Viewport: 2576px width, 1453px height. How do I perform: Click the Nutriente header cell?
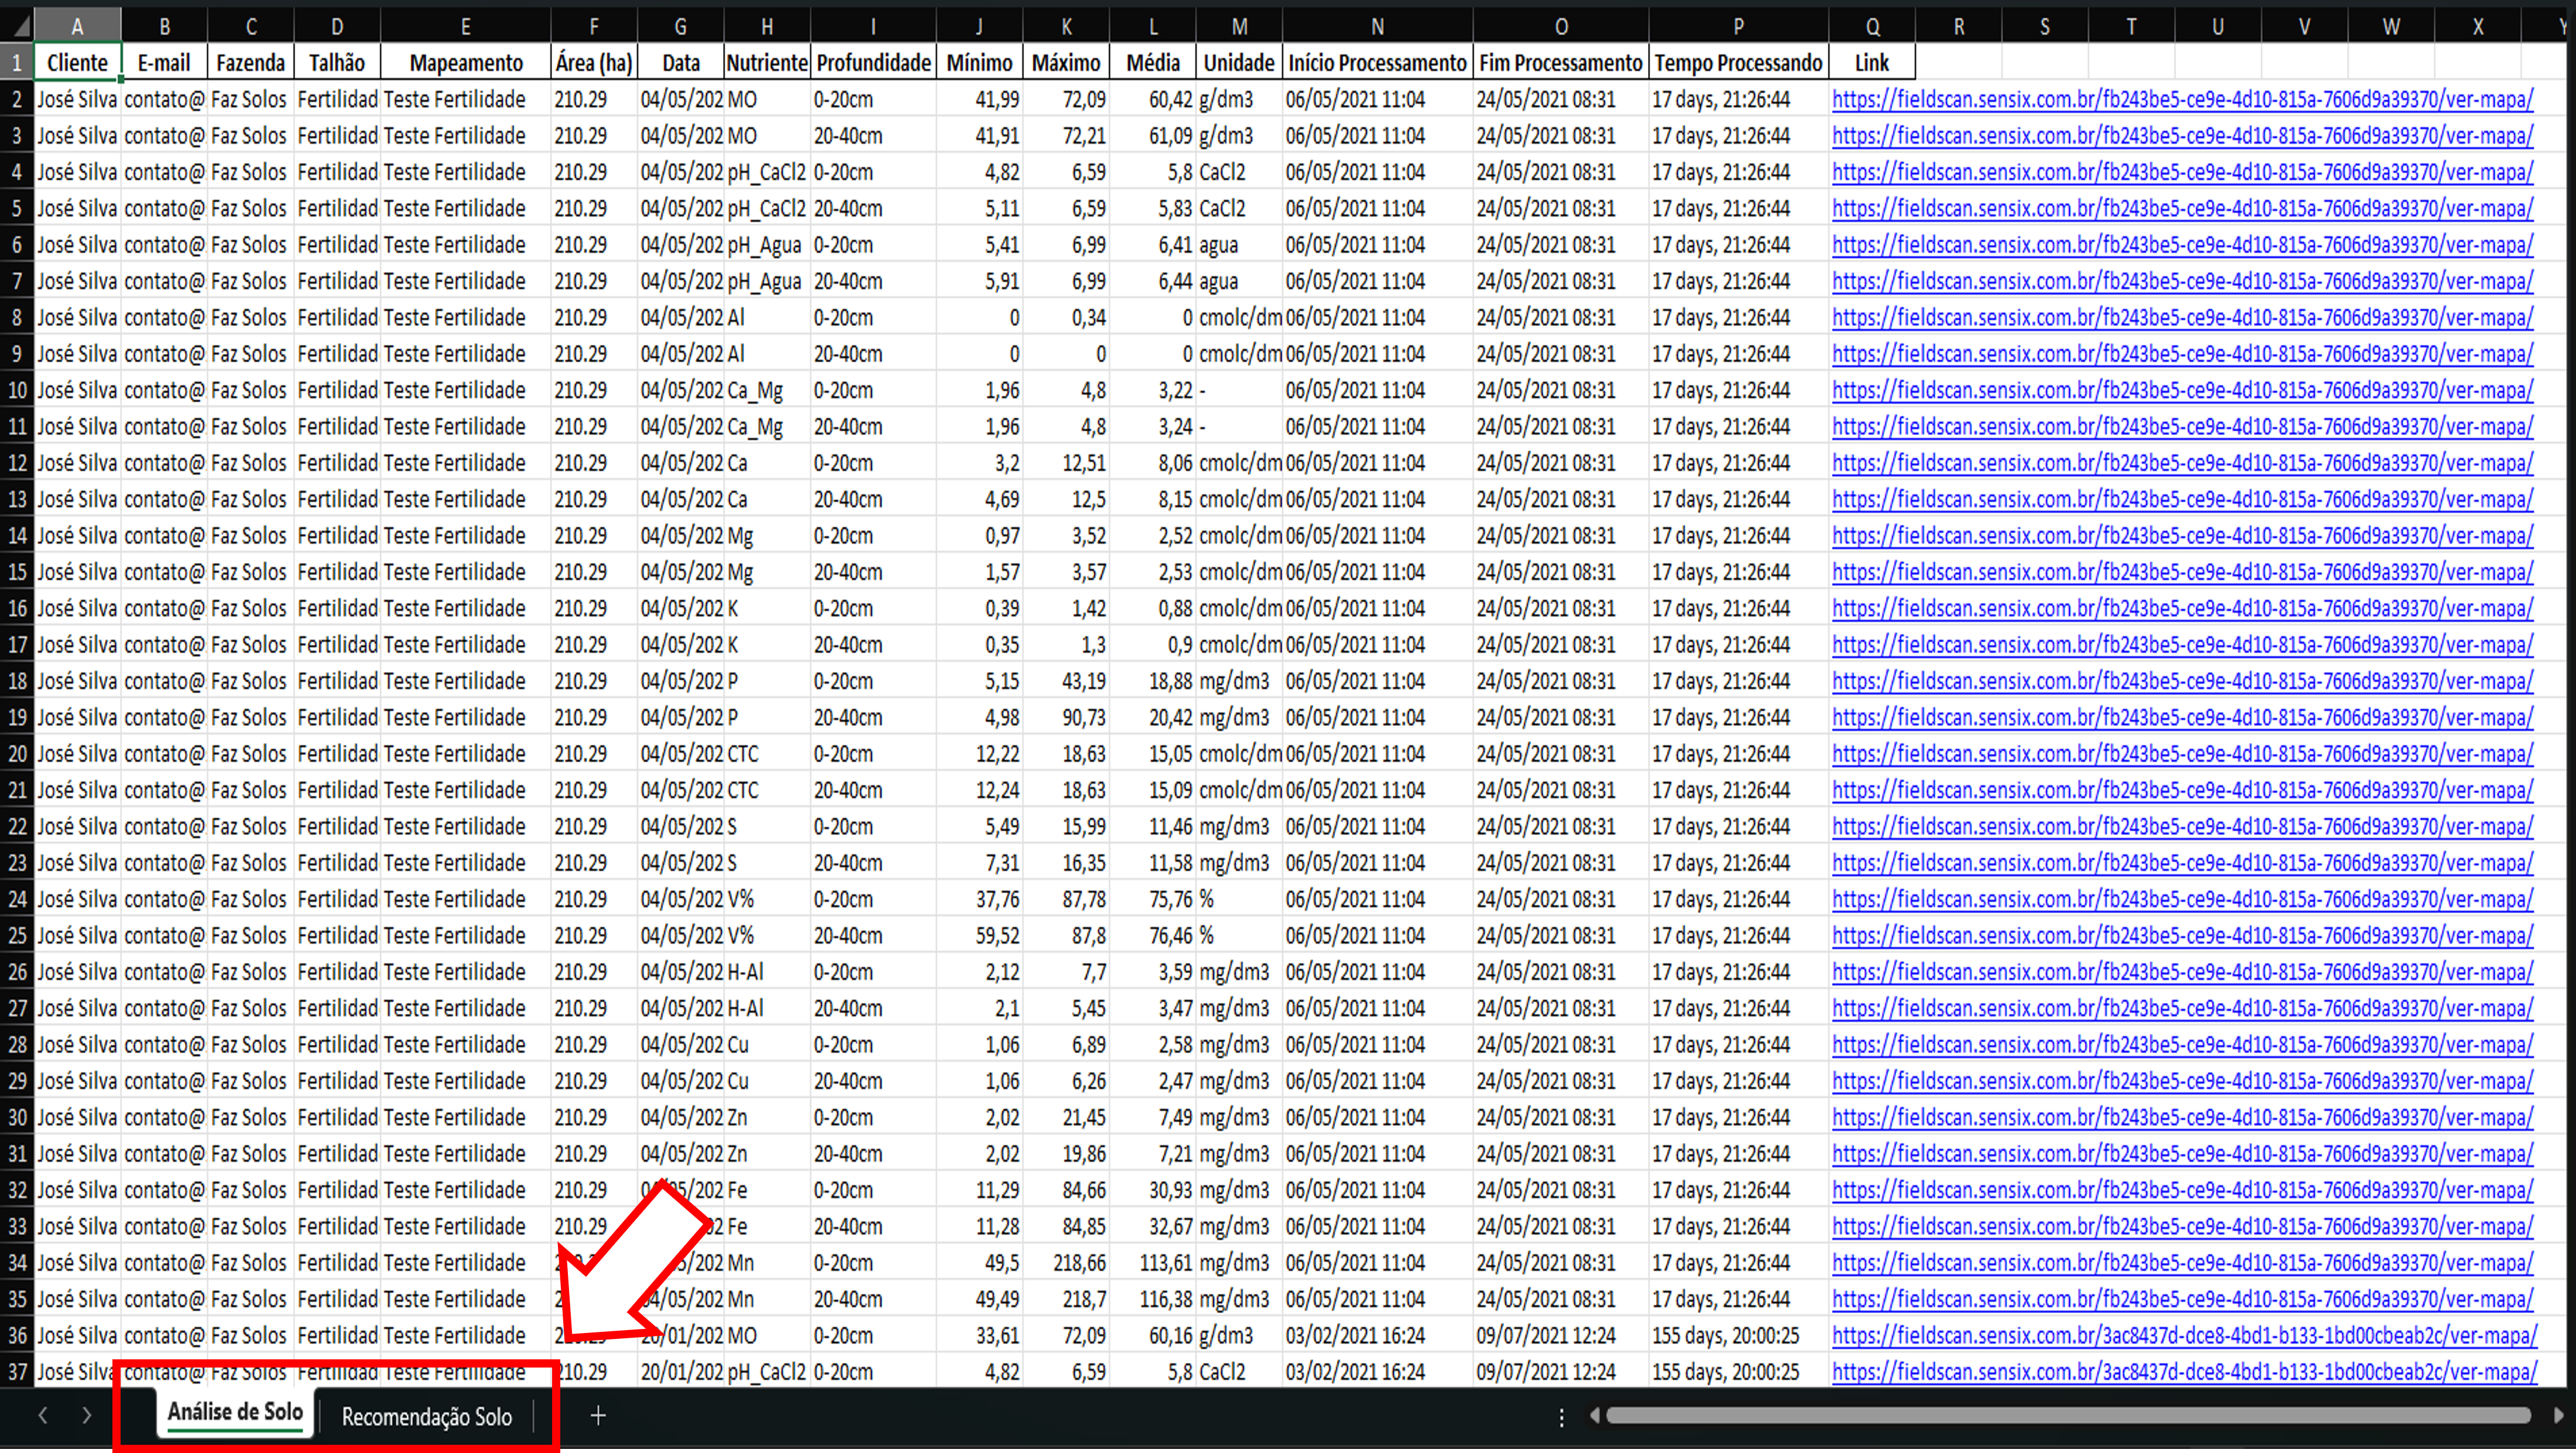(x=766, y=63)
